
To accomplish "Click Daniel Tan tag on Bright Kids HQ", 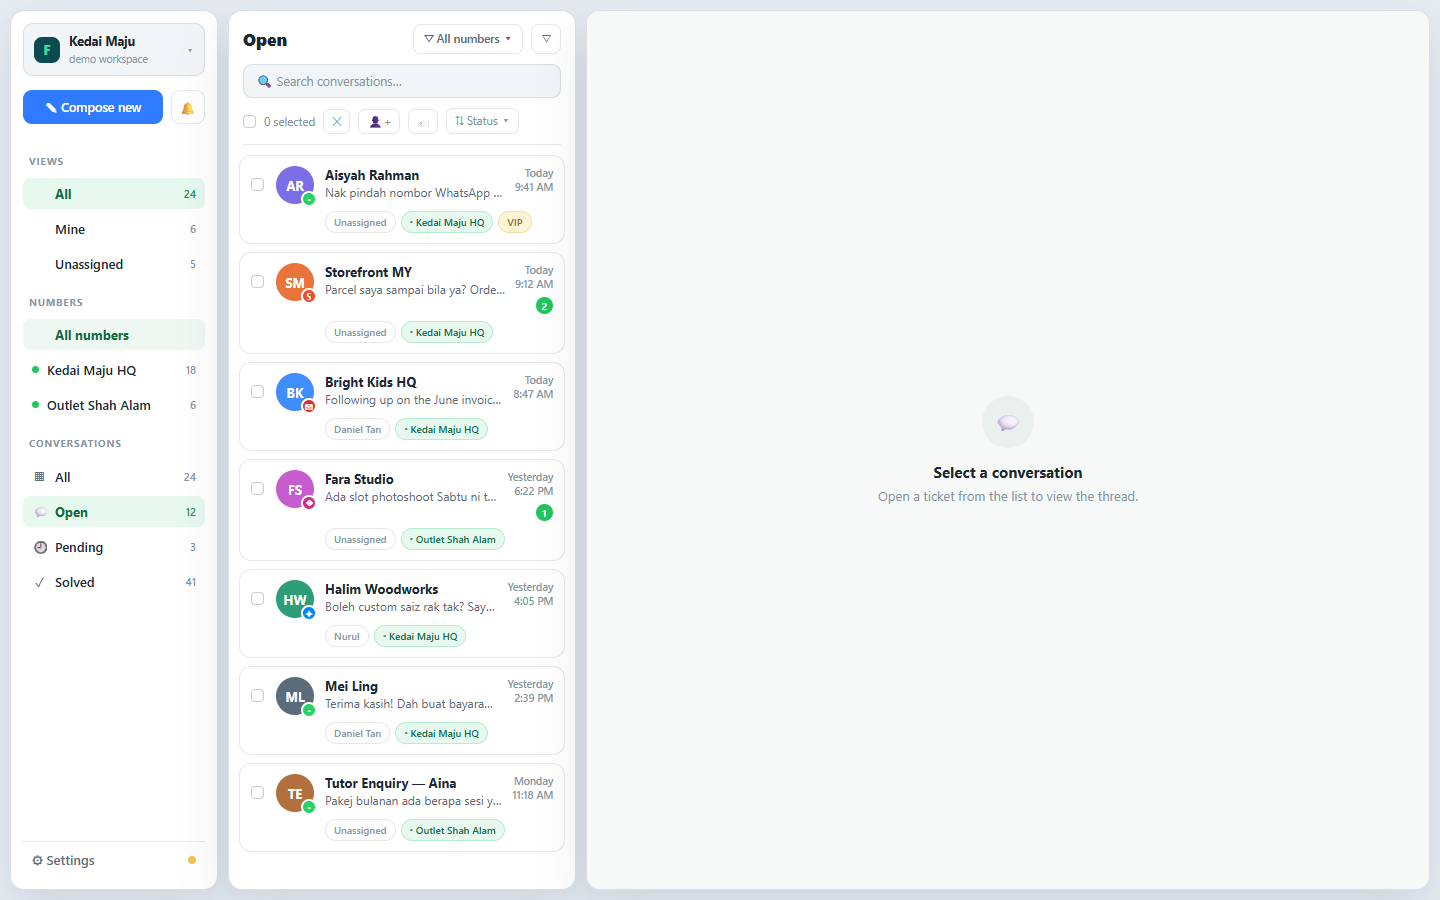I will click(x=357, y=430).
